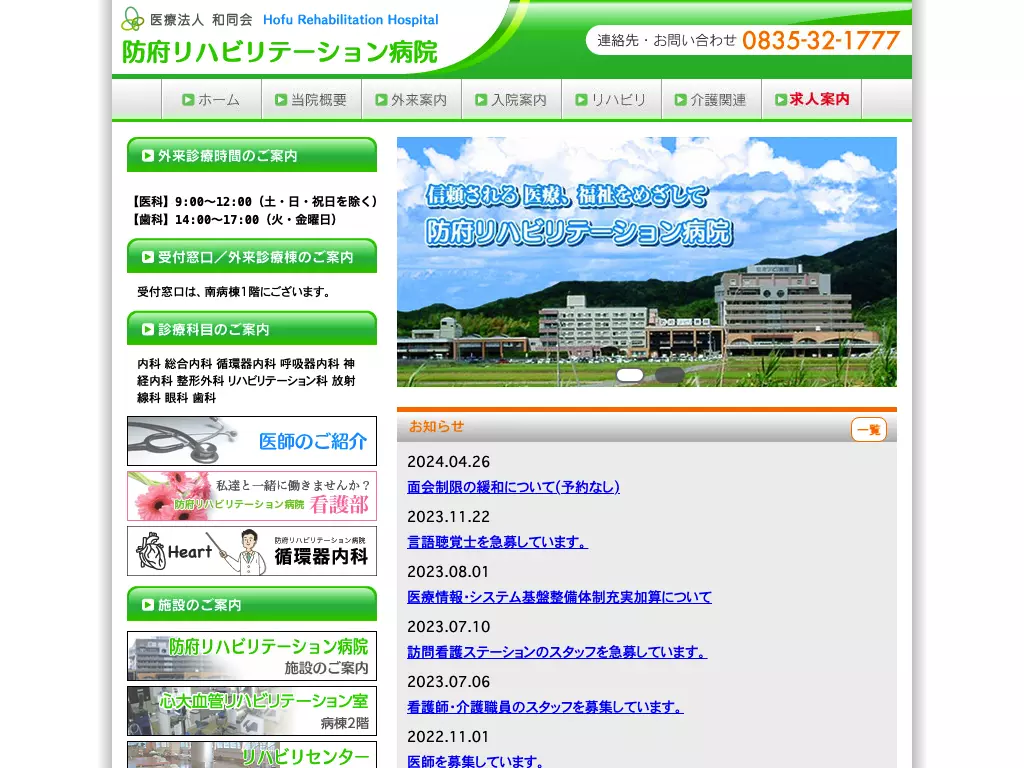Image resolution: width=1024 pixels, height=768 pixels.
Task: Click the phone number 0835-32-1777
Action: pos(821,40)
